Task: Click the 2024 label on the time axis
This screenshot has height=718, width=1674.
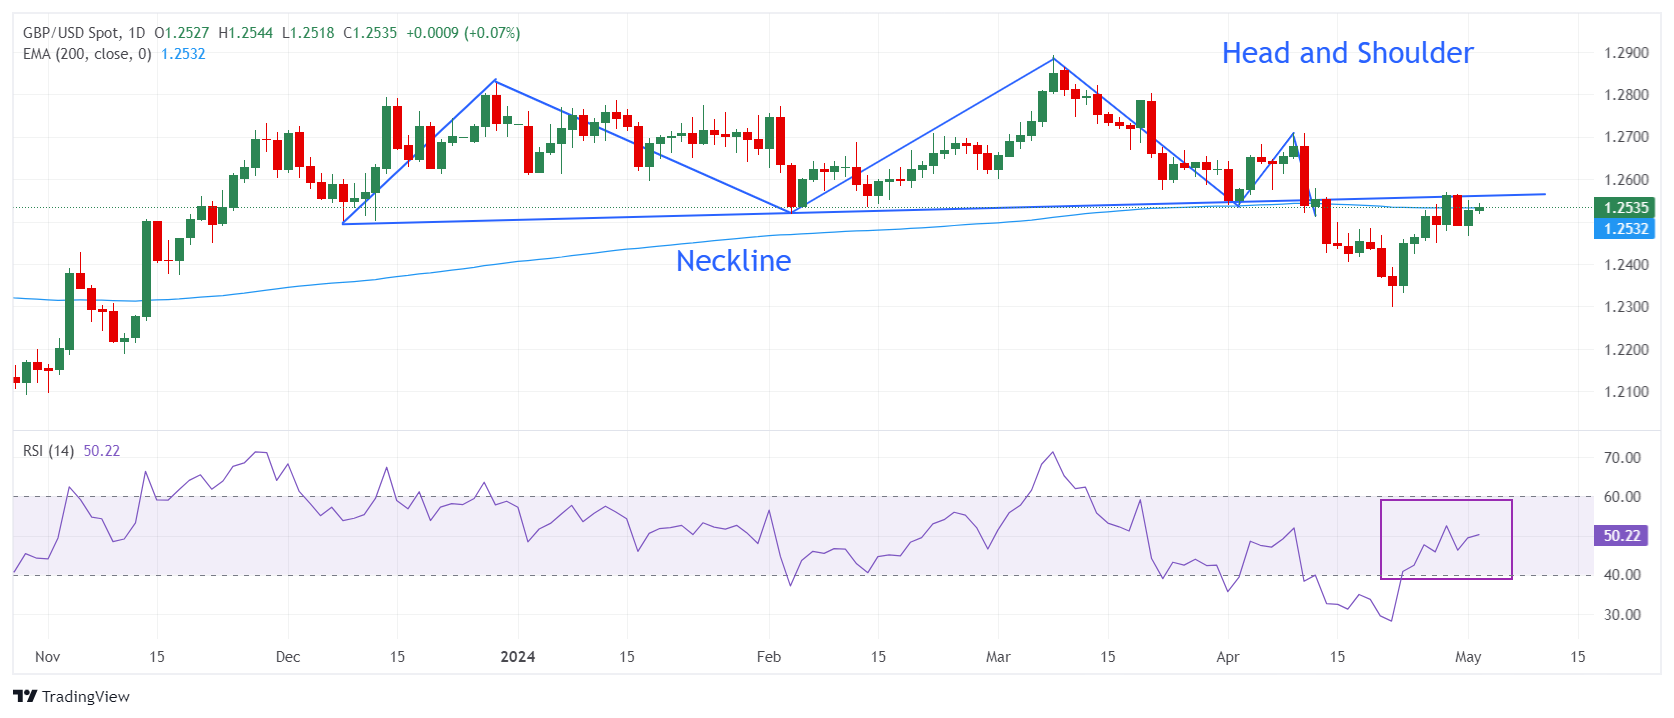Action: pyautogui.click(x=517, y=657)
